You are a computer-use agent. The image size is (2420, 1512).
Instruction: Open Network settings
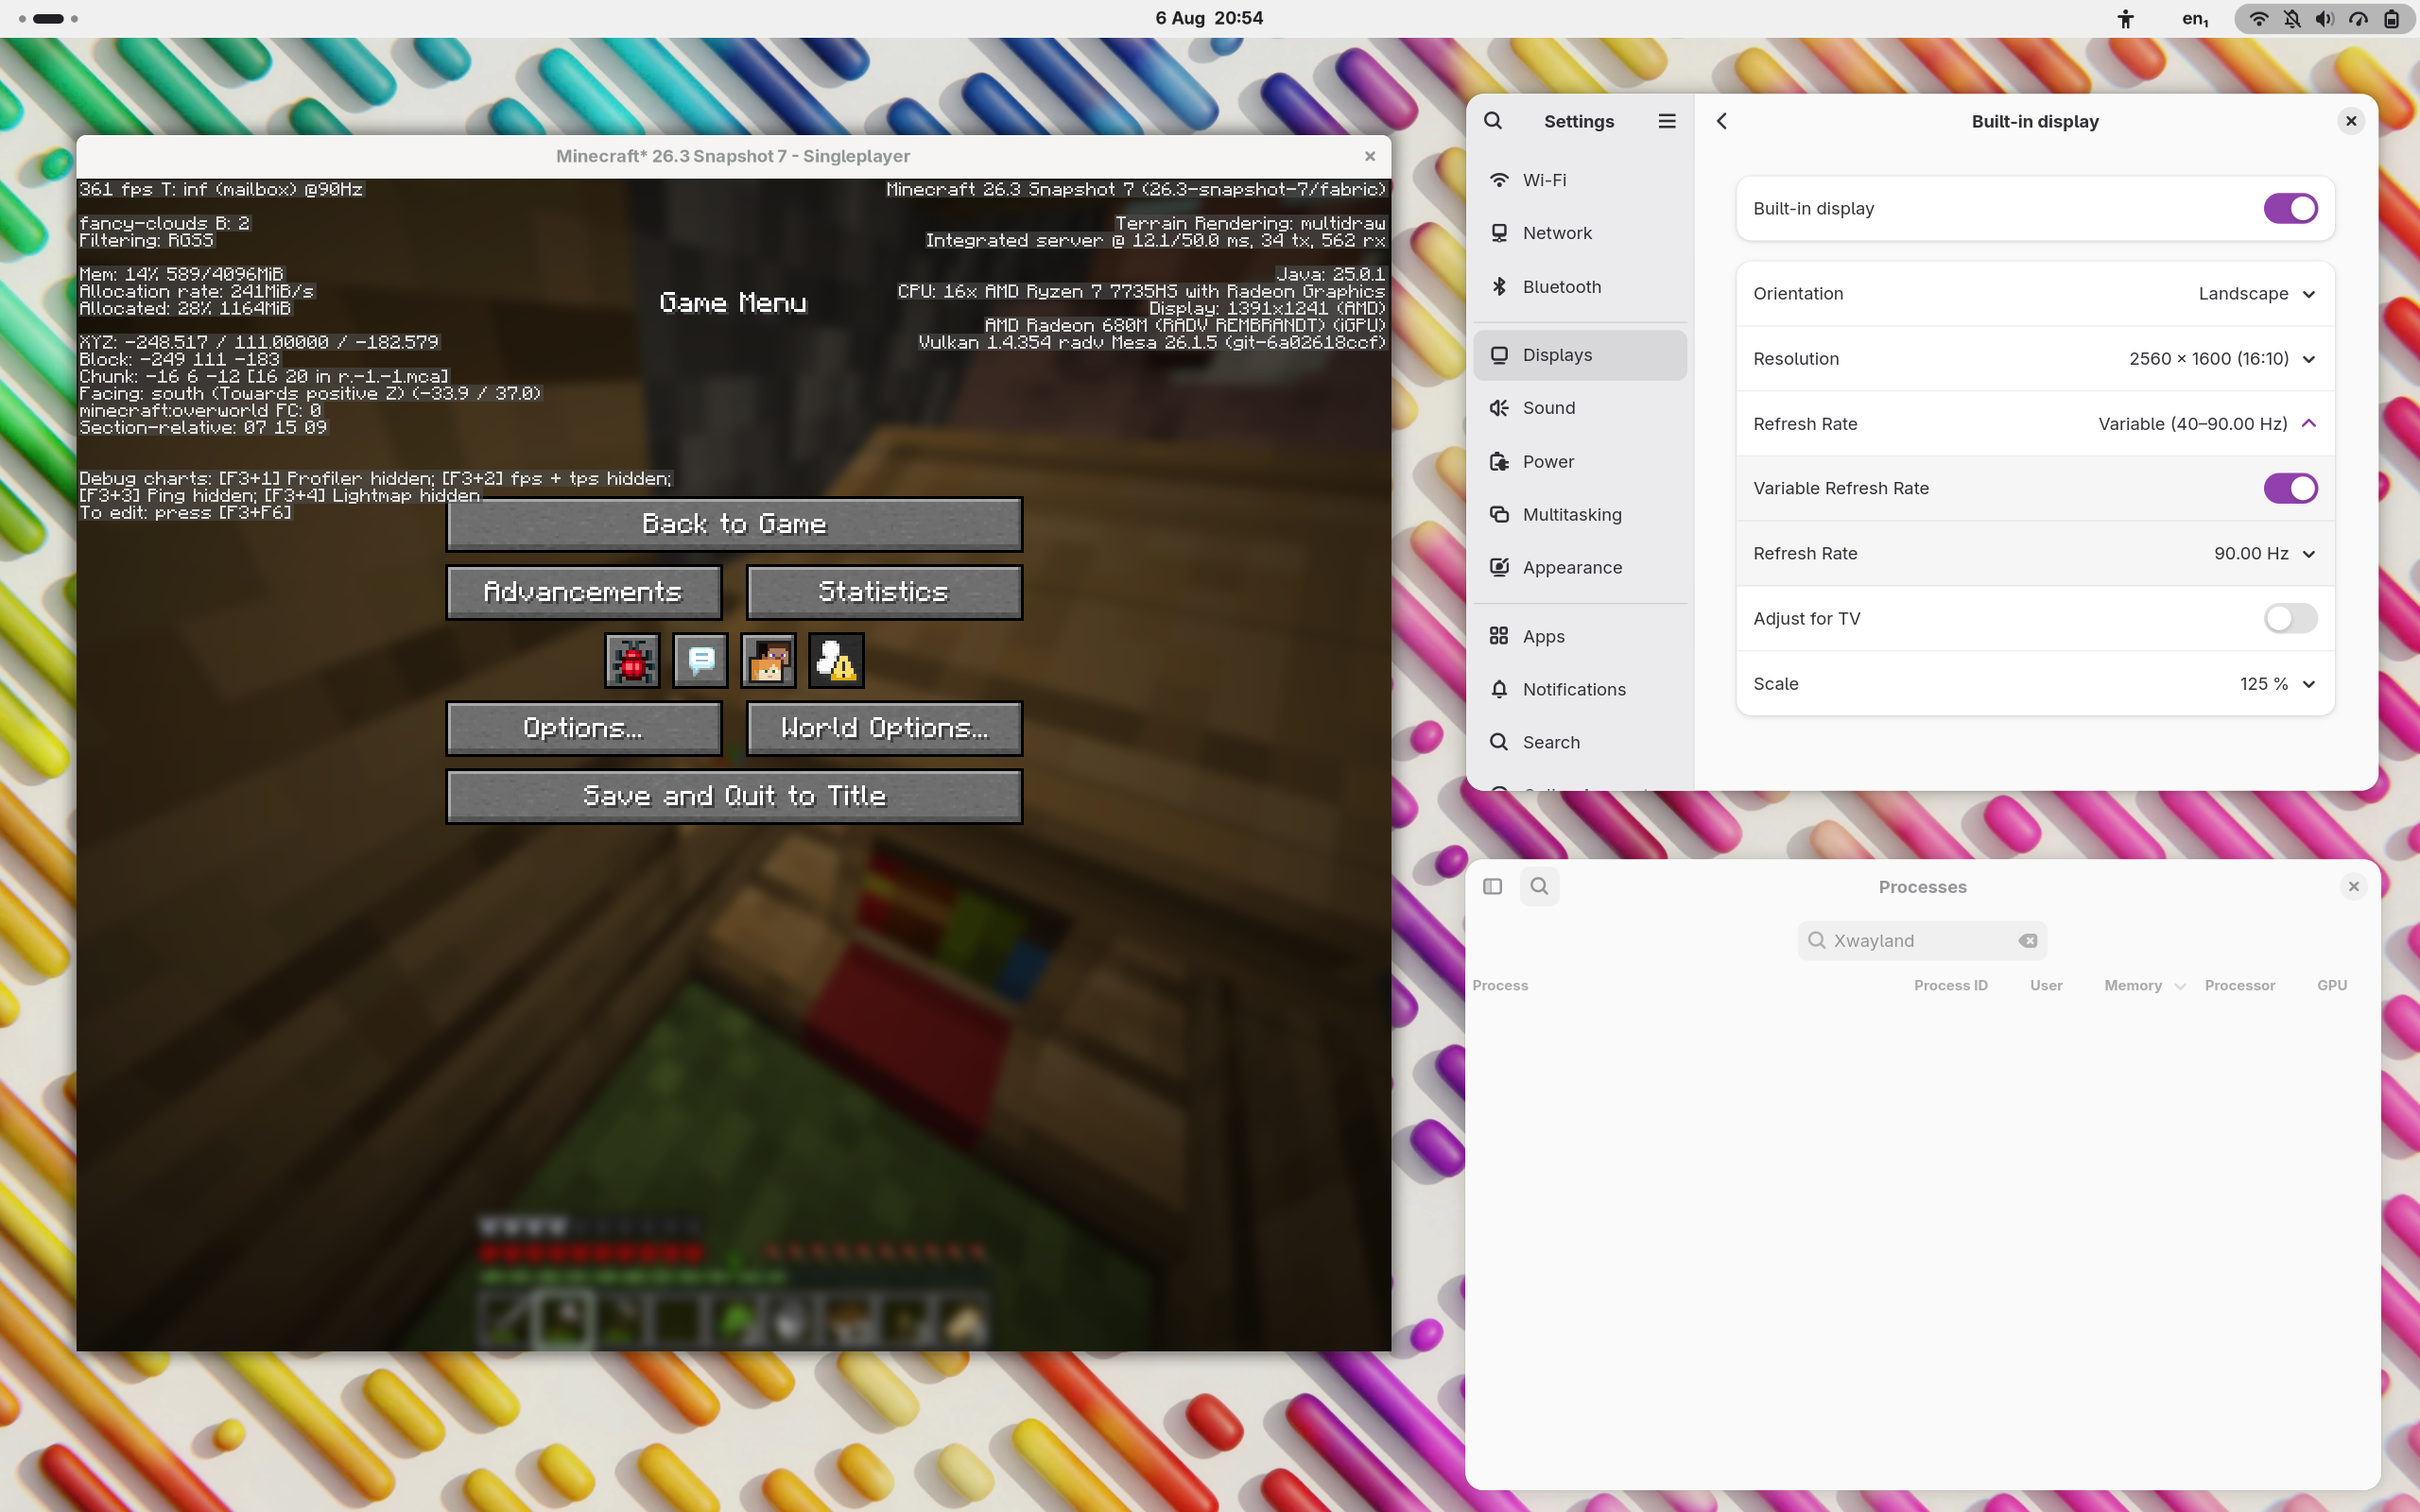click(x=1580, y=233)
